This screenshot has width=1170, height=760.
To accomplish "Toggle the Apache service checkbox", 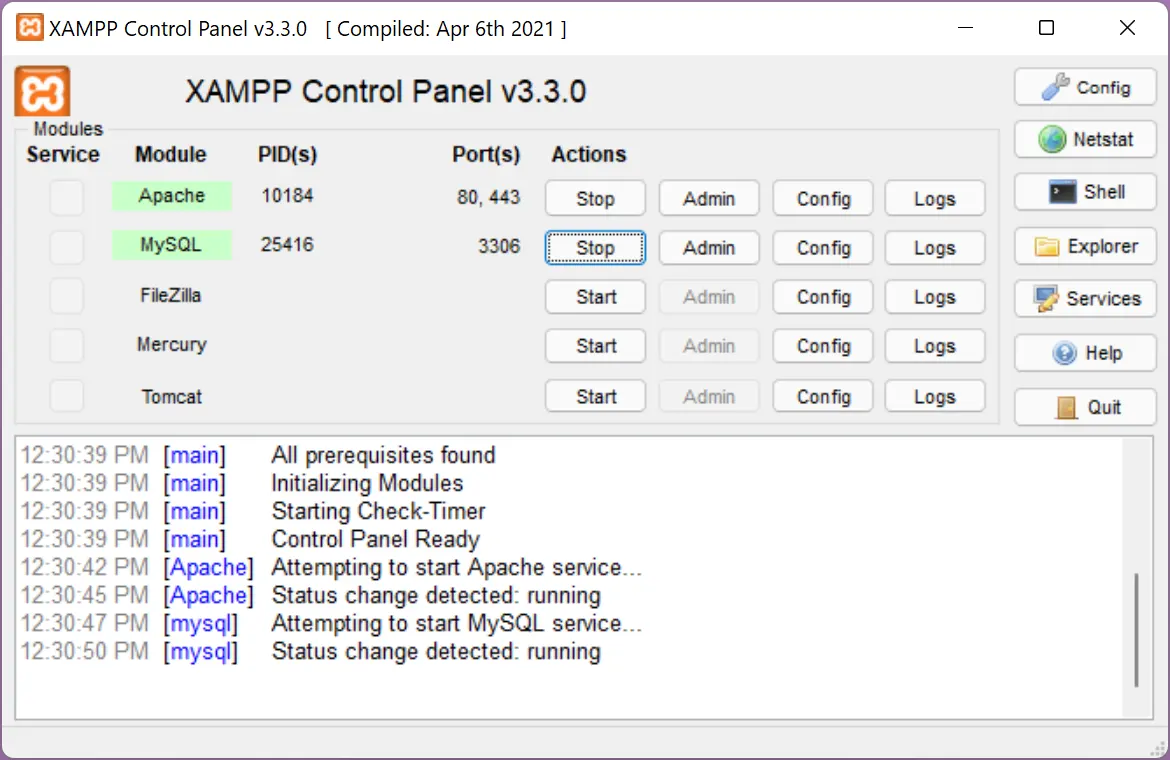I will [67, 198].
